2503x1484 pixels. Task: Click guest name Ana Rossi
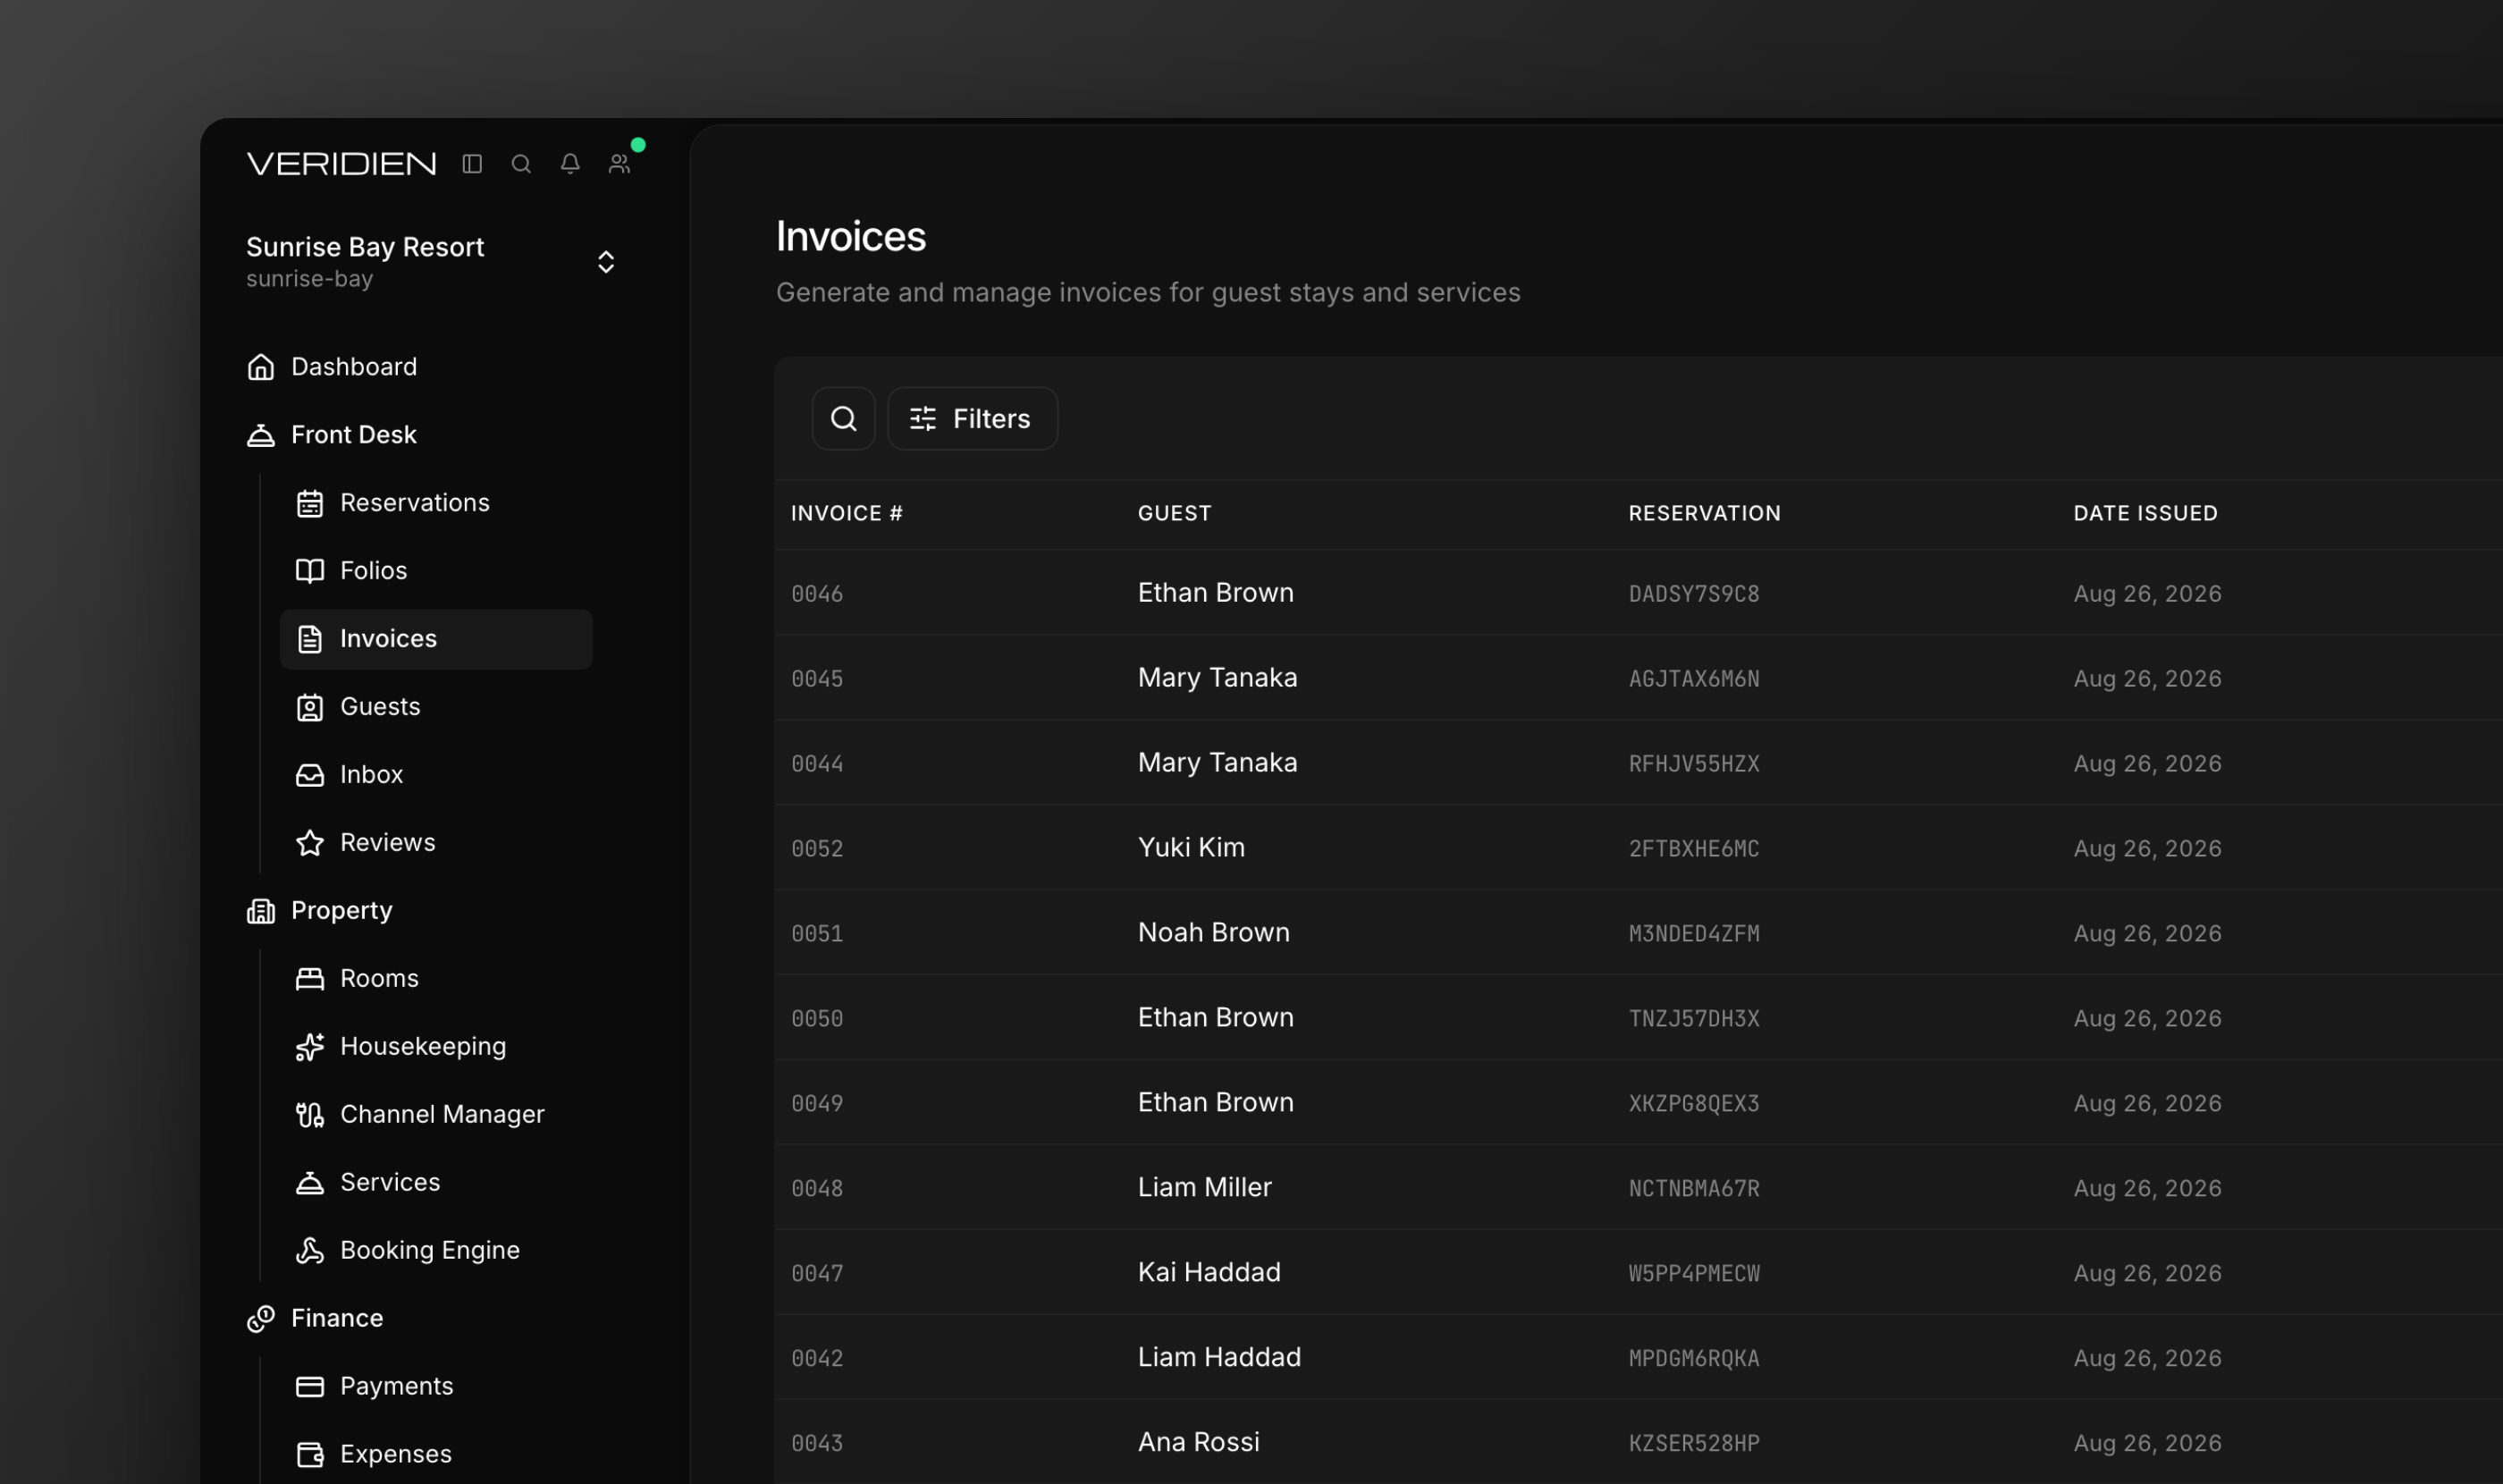(1199, 1443)
